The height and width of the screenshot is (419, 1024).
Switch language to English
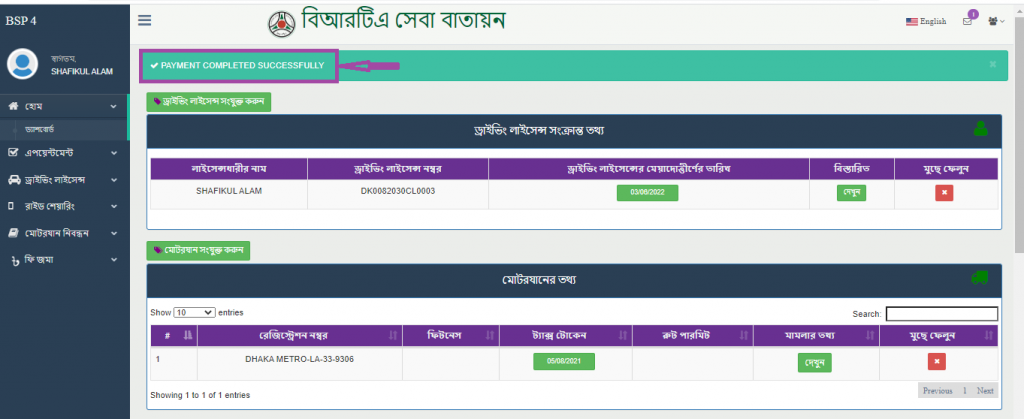click(x=925, y=21)
